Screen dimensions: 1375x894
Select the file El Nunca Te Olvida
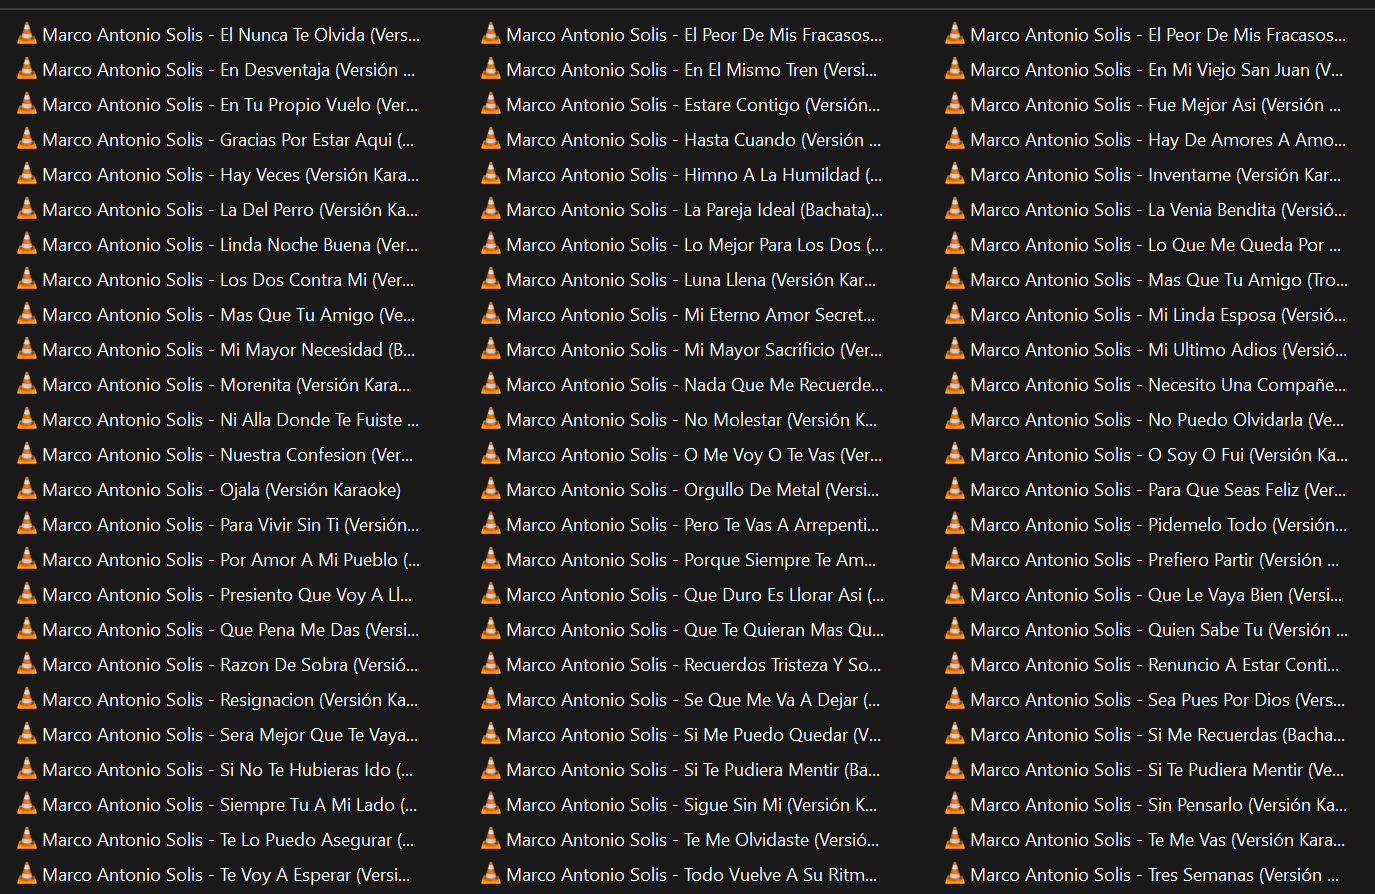[x=230, y=35]
